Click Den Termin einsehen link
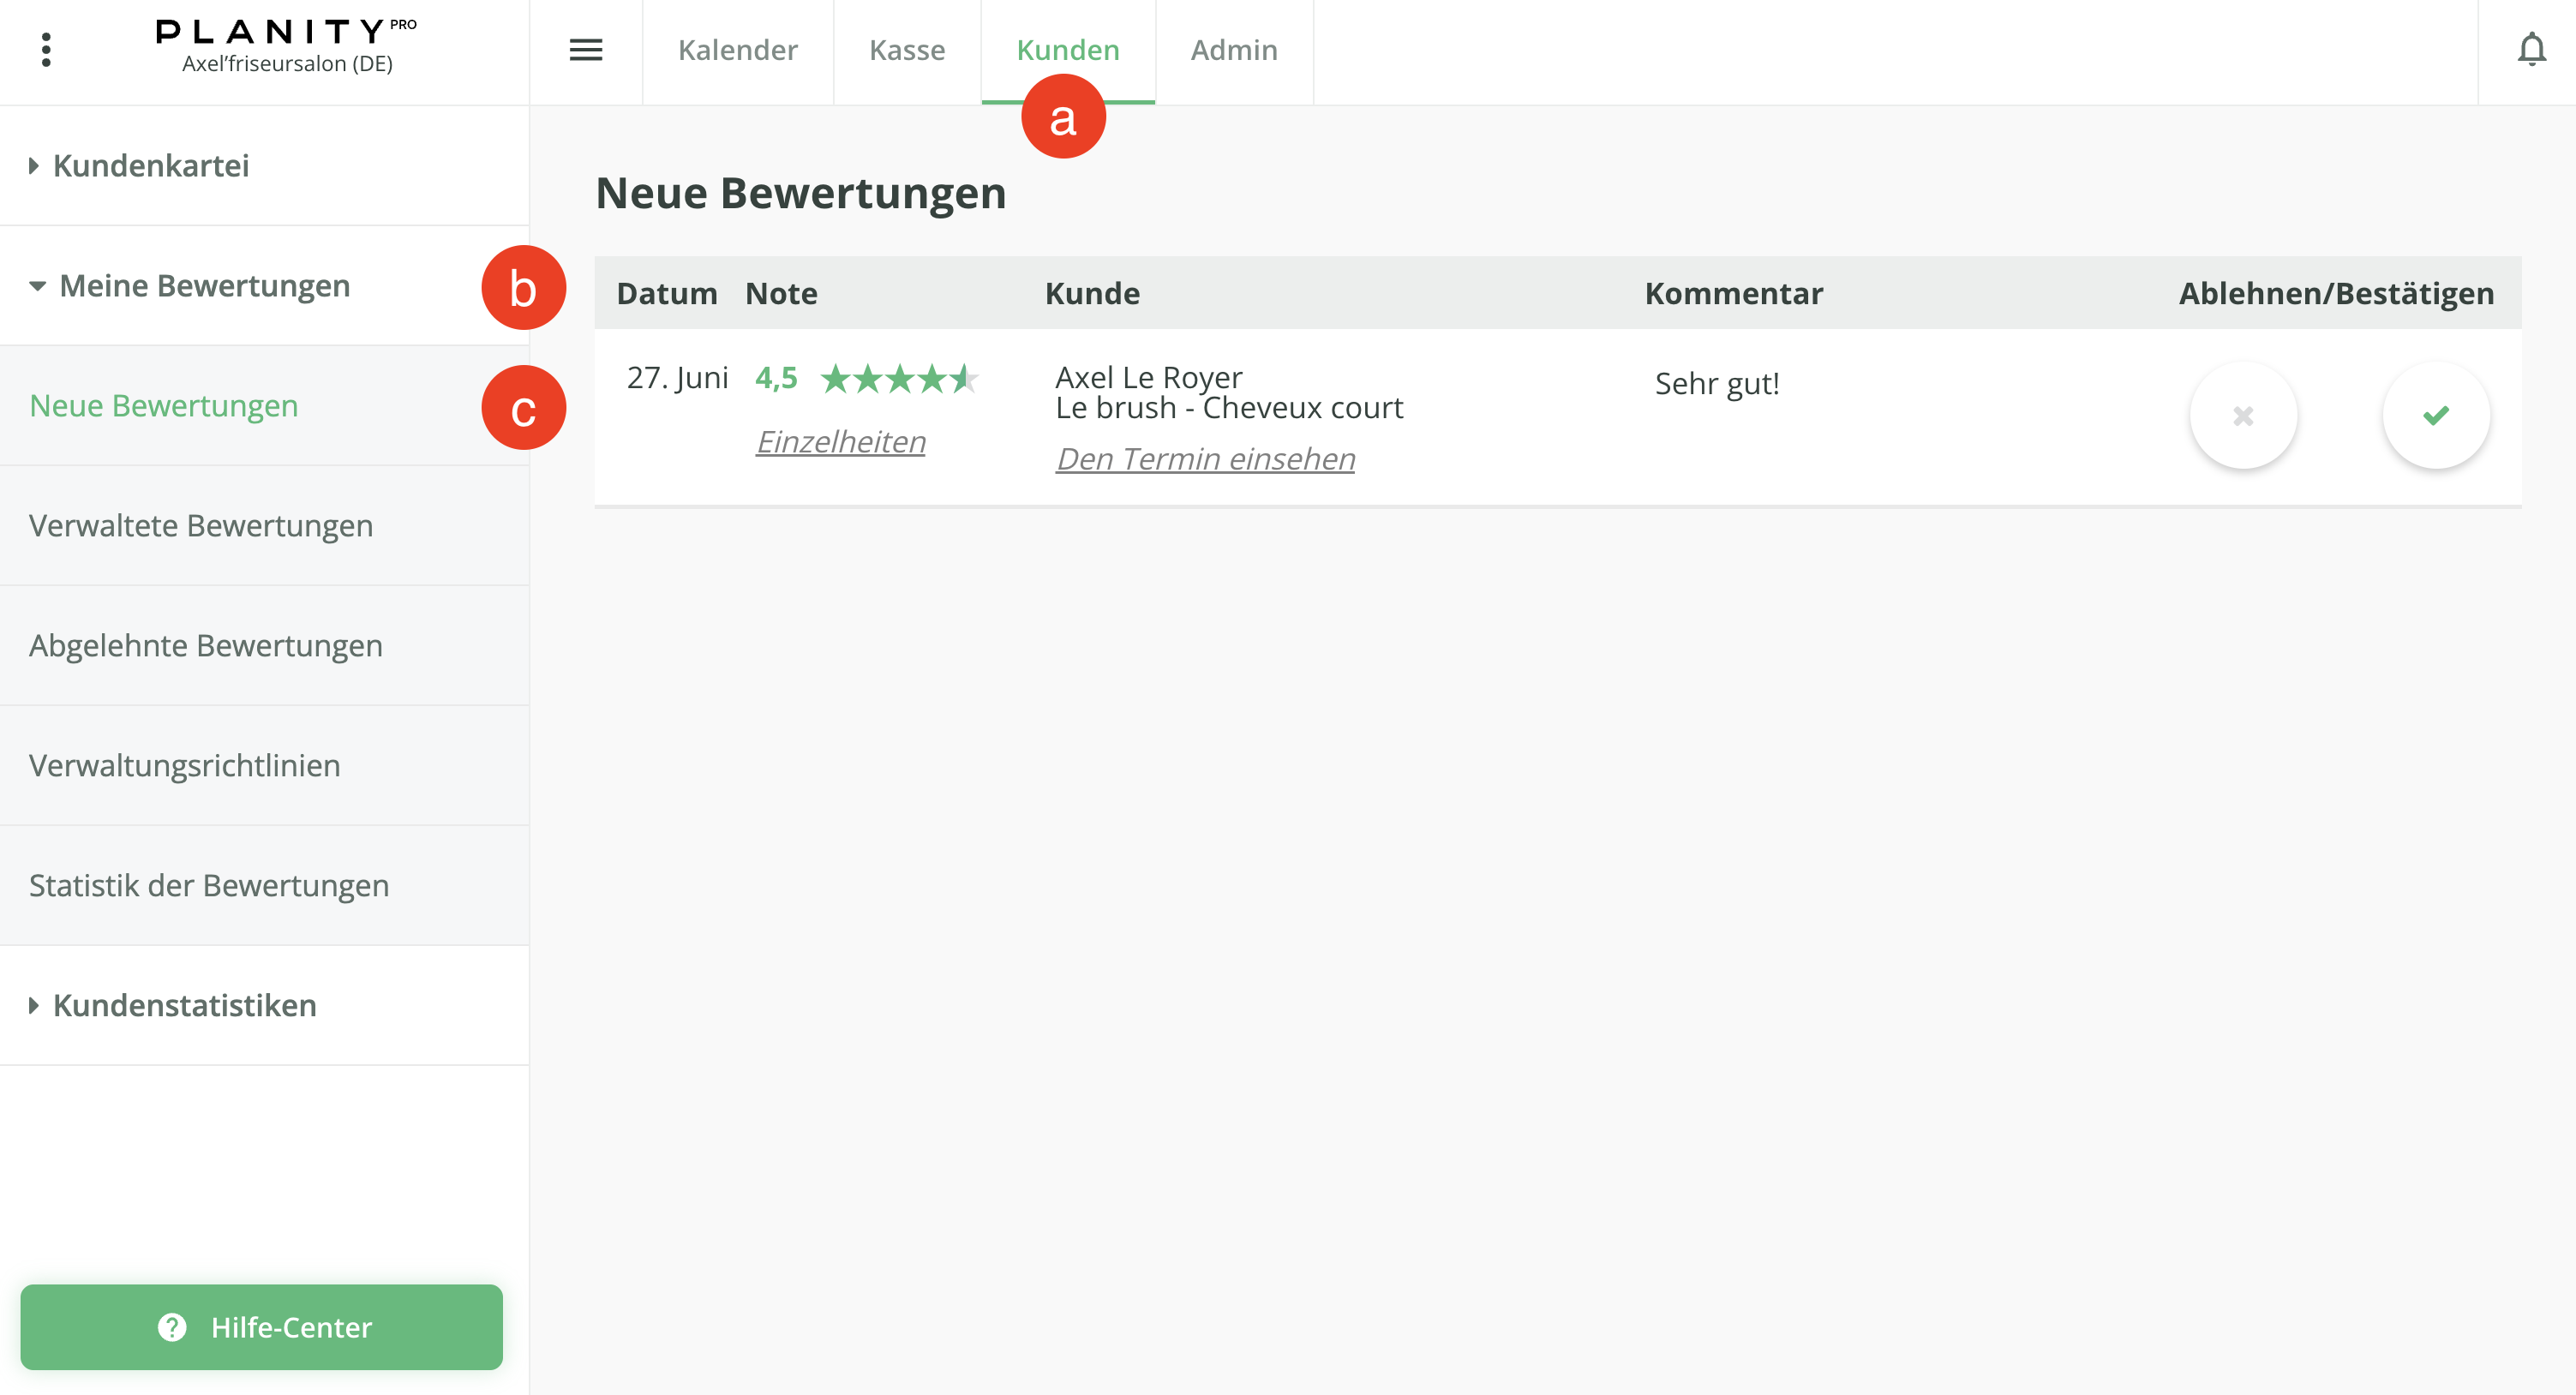Viewport: 2576px width, 1395px height. pos(1204,459)
